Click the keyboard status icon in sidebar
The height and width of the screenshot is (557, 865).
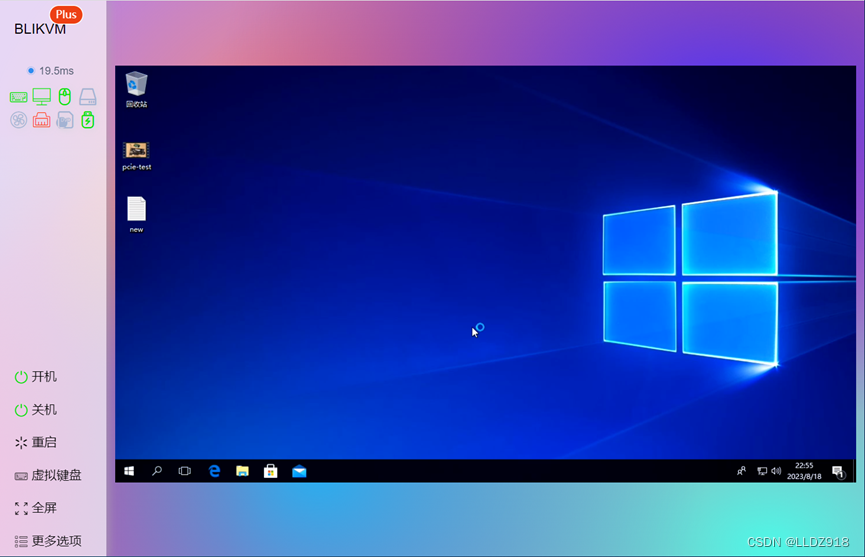(18, 97)
